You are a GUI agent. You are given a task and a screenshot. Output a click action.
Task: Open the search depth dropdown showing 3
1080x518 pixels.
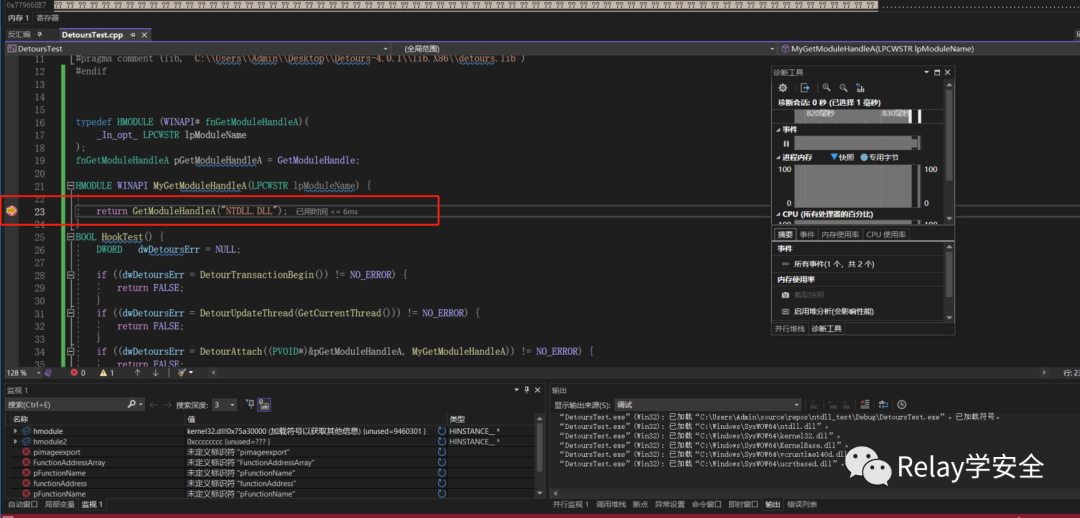point(232,404)
